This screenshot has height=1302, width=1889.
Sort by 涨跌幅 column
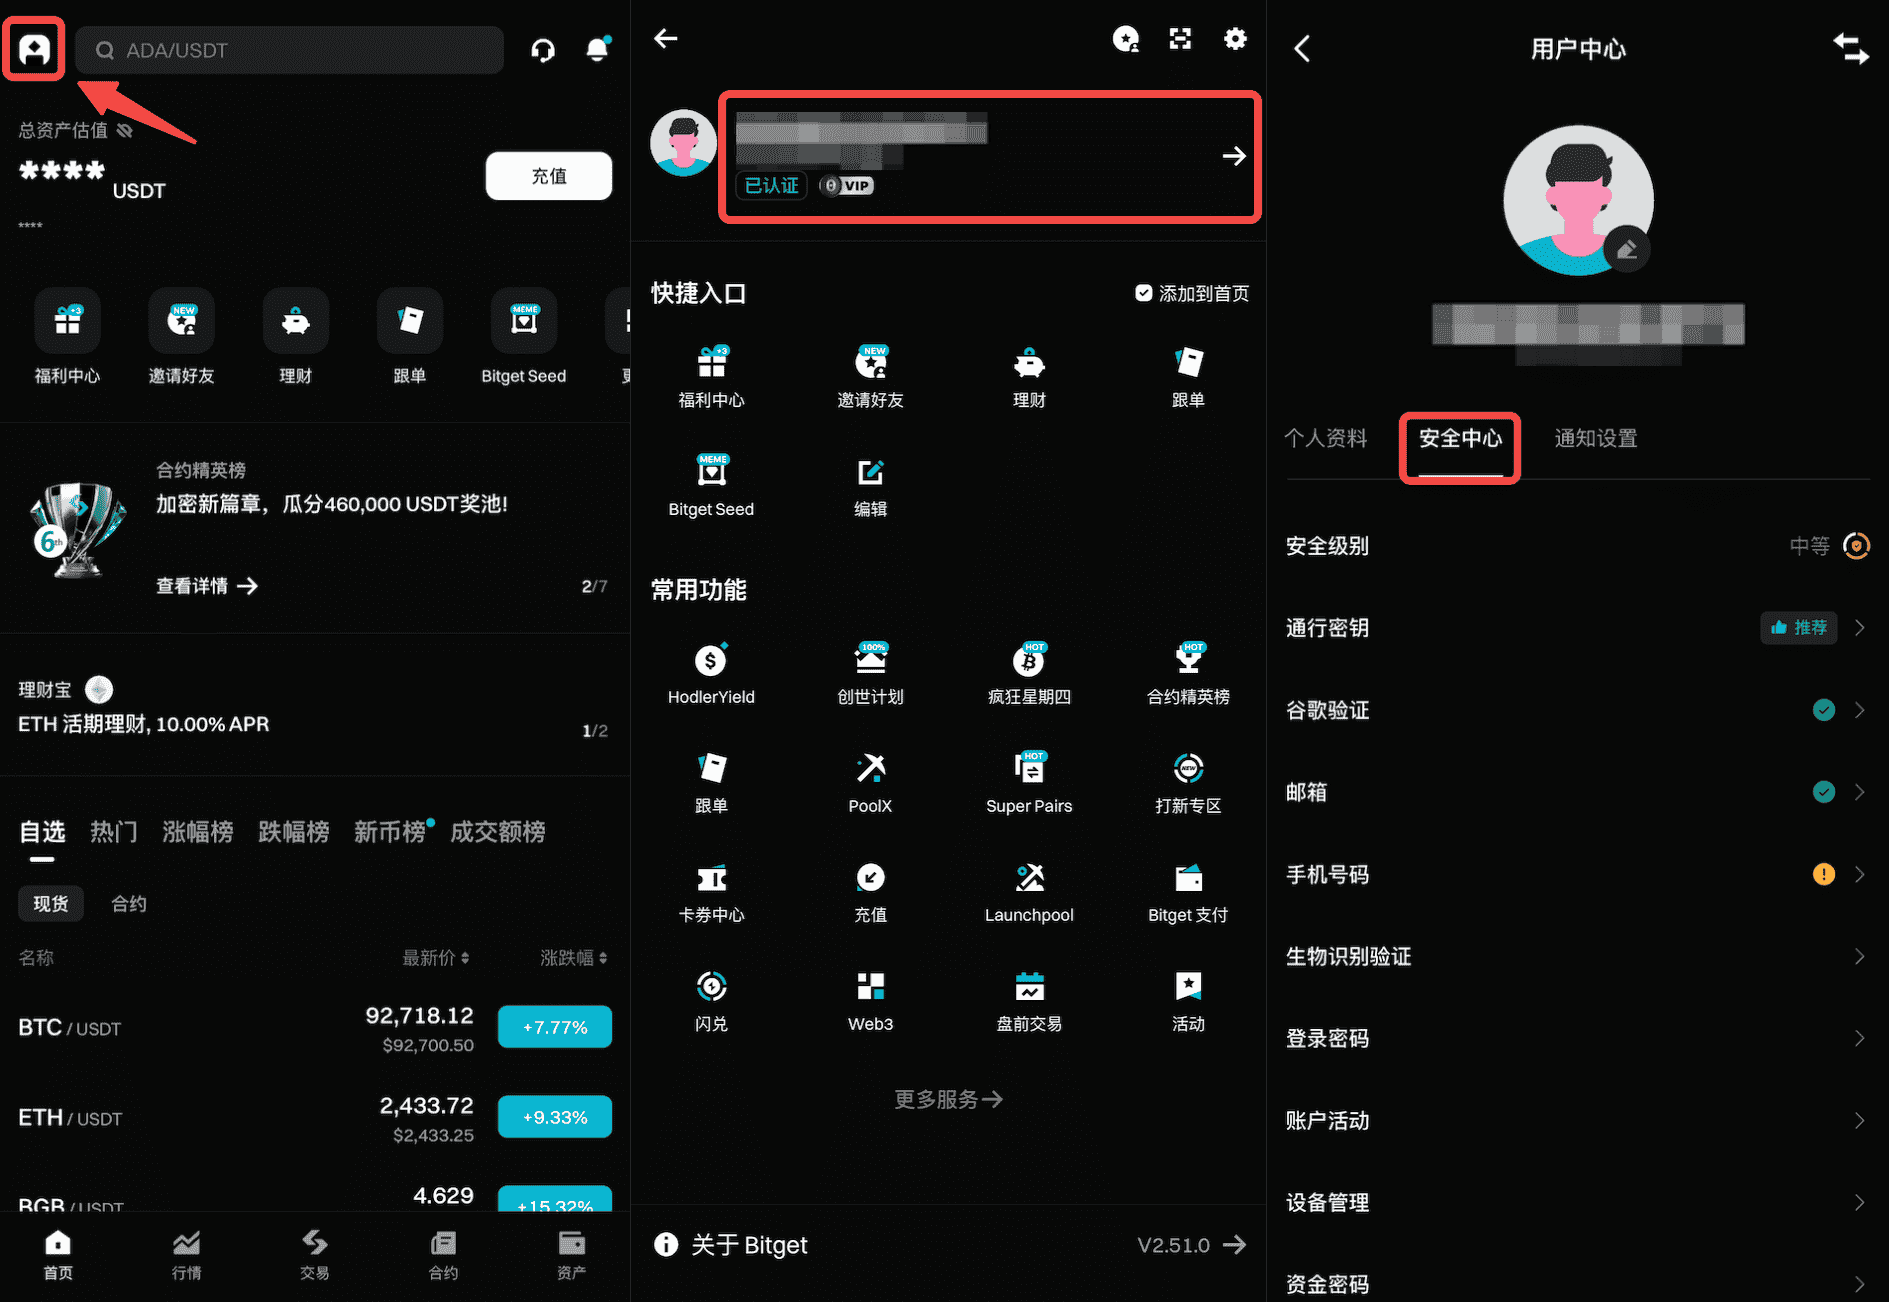pos(574,958)
